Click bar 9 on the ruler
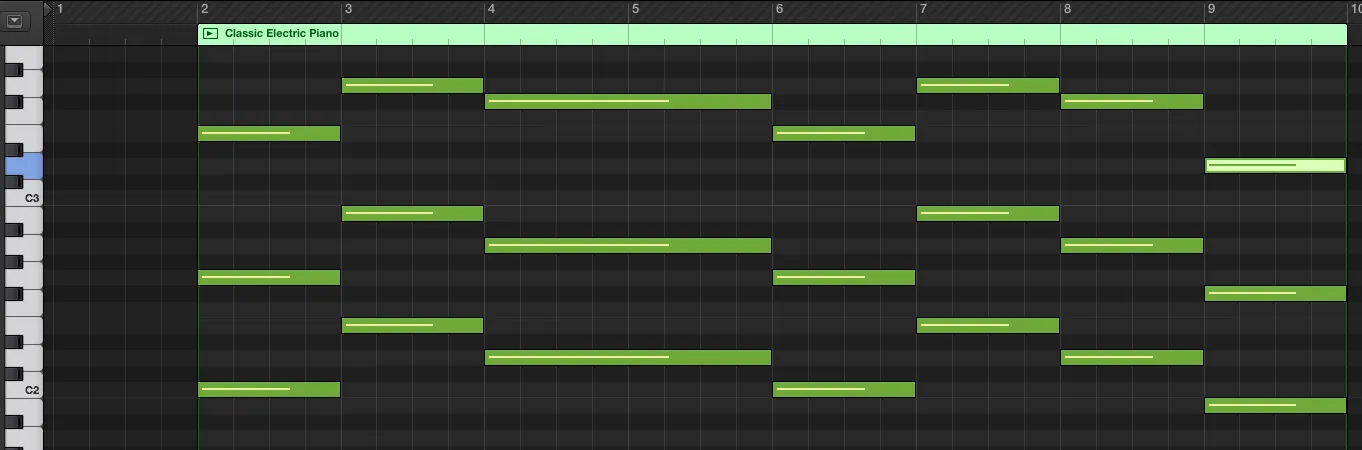Image resolution: width=1362 pixels, height=450 pixels. [1211, 9]
